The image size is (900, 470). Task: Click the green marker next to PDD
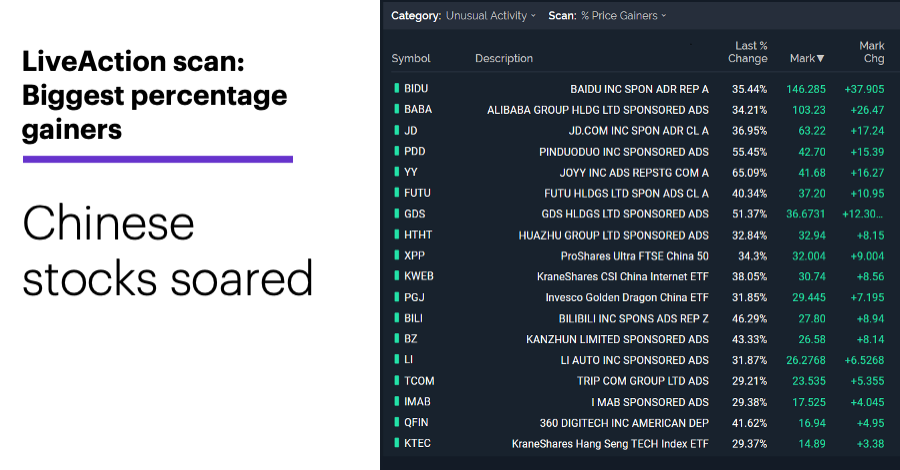[396, 151]
